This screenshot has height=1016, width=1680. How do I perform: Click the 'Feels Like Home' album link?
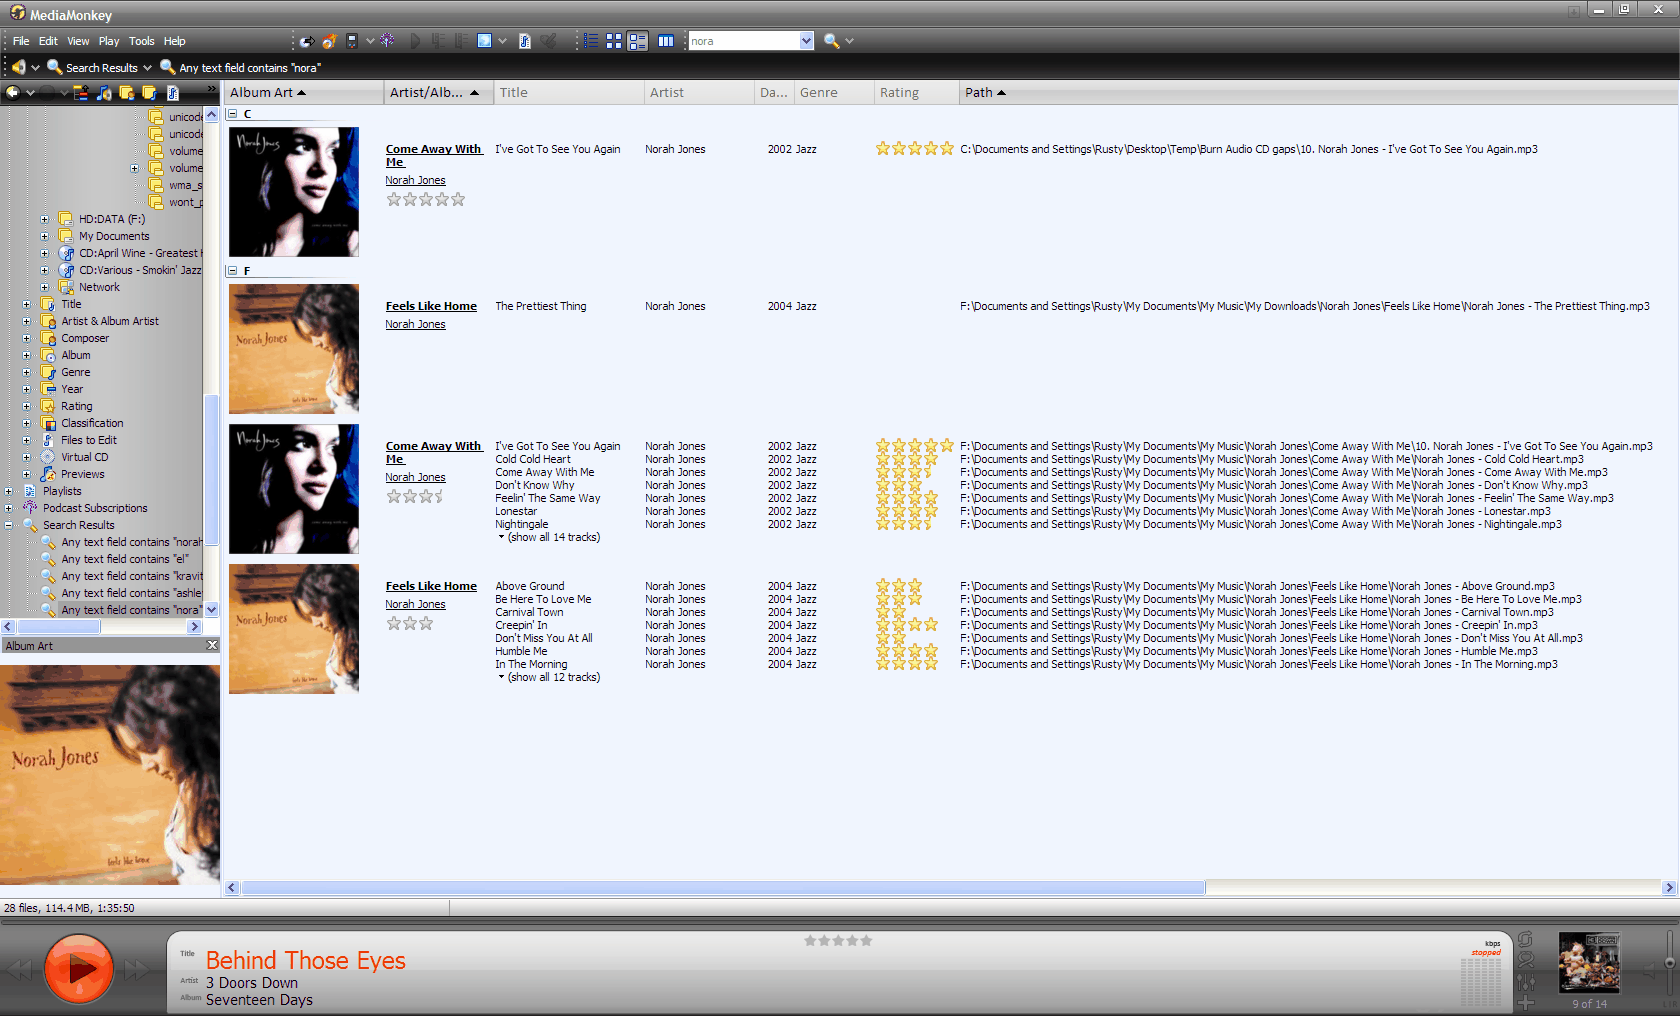(431, 306)
